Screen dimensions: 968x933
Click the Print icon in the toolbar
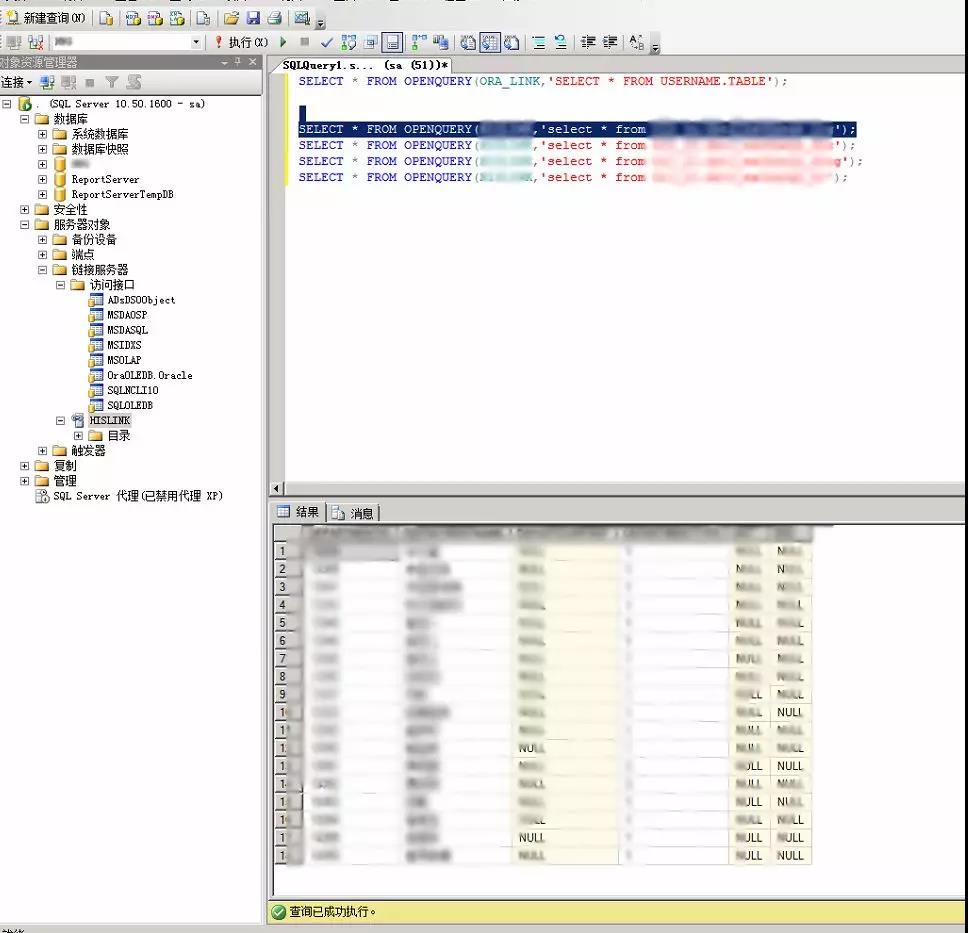[x=274, y=17]
